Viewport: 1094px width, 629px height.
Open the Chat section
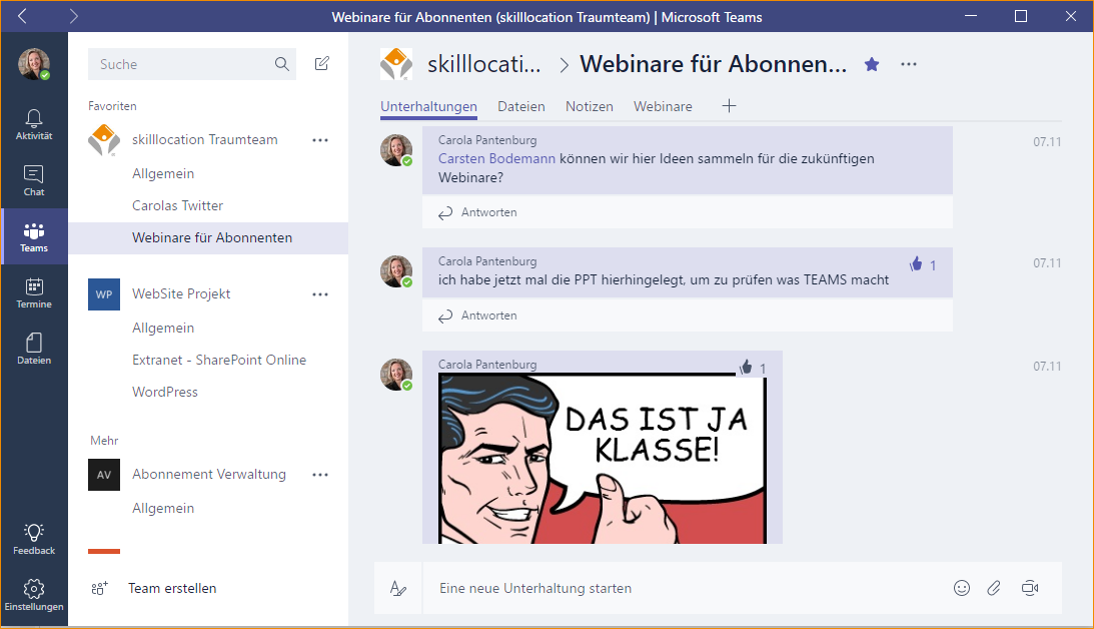pos(33,181)
